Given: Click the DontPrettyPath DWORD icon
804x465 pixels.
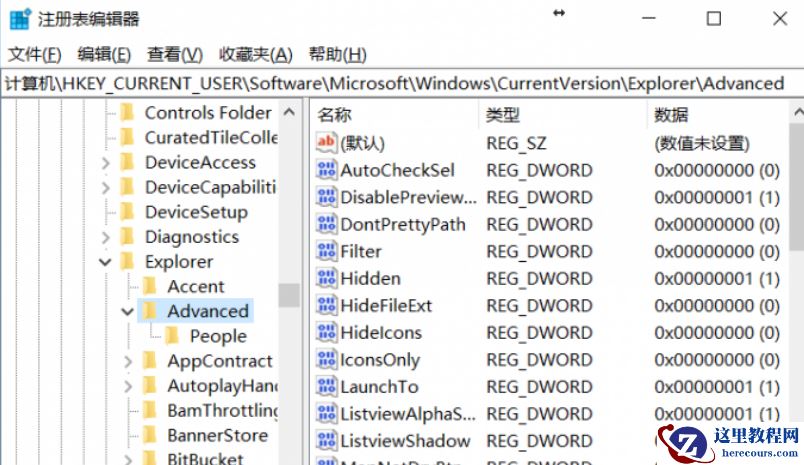Looking at the screenshot, I should click(x=326, y=224).
